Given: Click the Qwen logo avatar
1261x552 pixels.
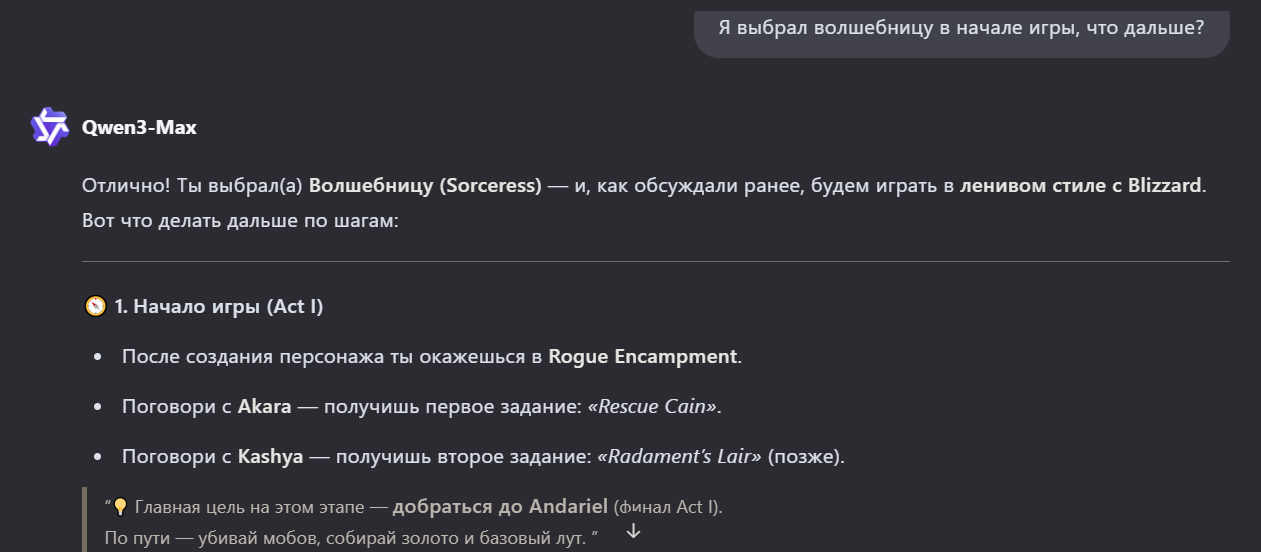Looking at the screenshot, I should click(49, 127).
